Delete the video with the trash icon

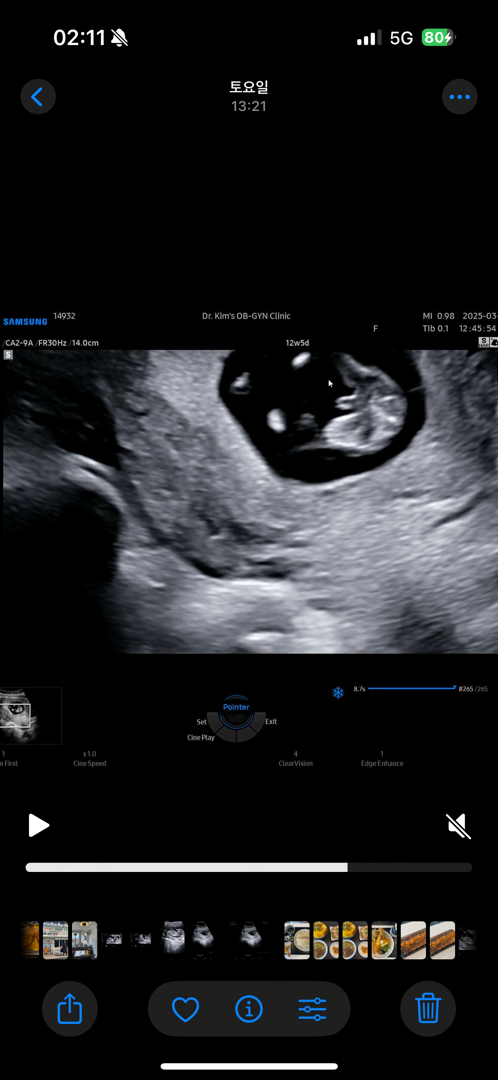coord(428,1009)
